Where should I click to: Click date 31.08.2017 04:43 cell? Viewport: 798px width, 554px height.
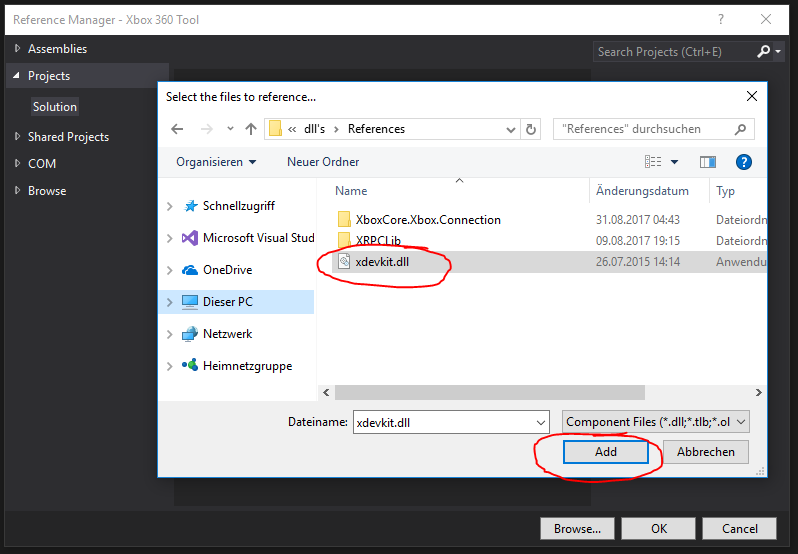pos(638,220)
